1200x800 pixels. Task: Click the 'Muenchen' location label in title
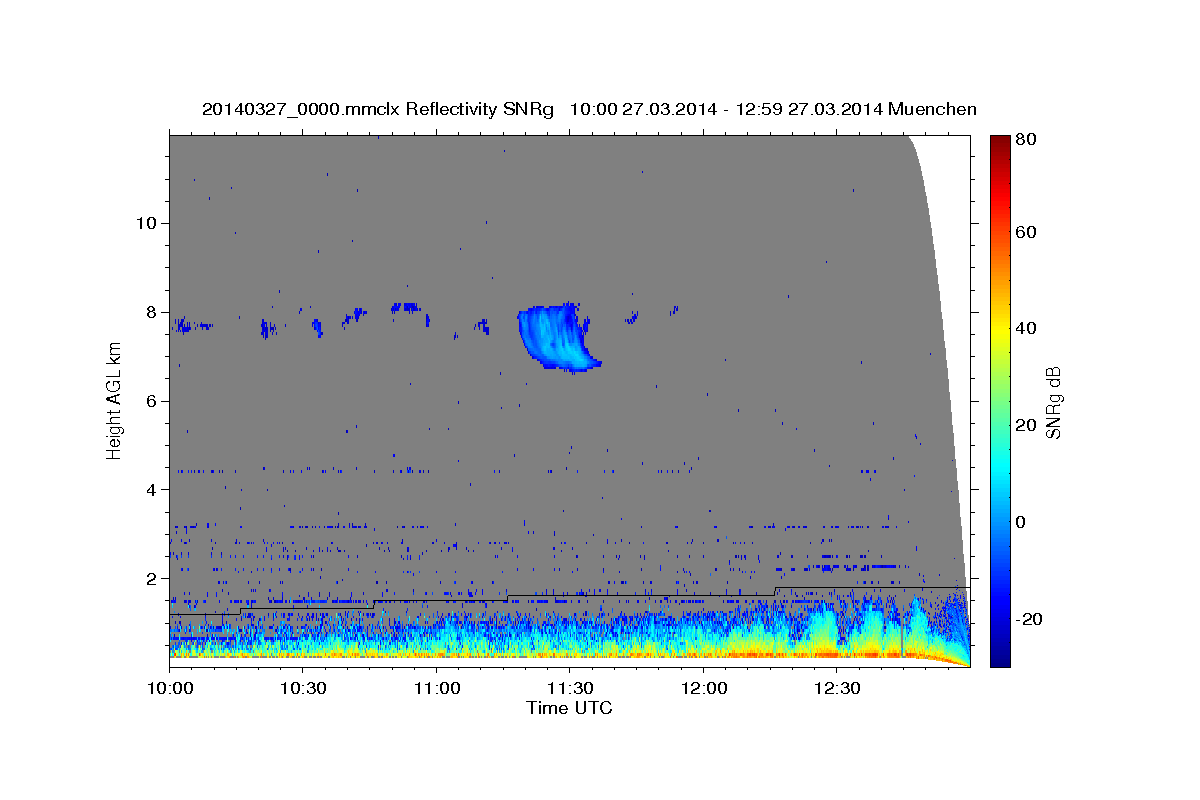pos(932,109)
